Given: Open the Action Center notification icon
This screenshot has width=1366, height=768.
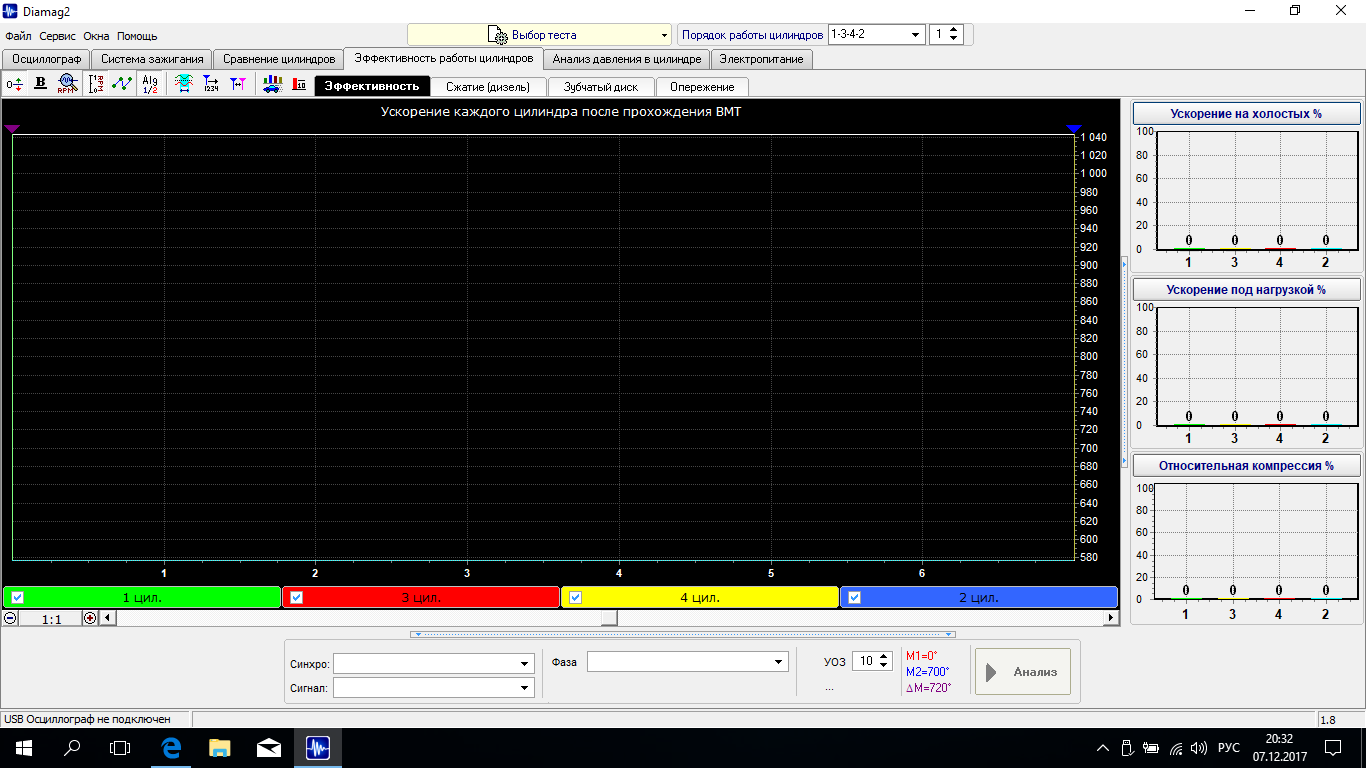Looking at the screenshot, I should 1333,747.
